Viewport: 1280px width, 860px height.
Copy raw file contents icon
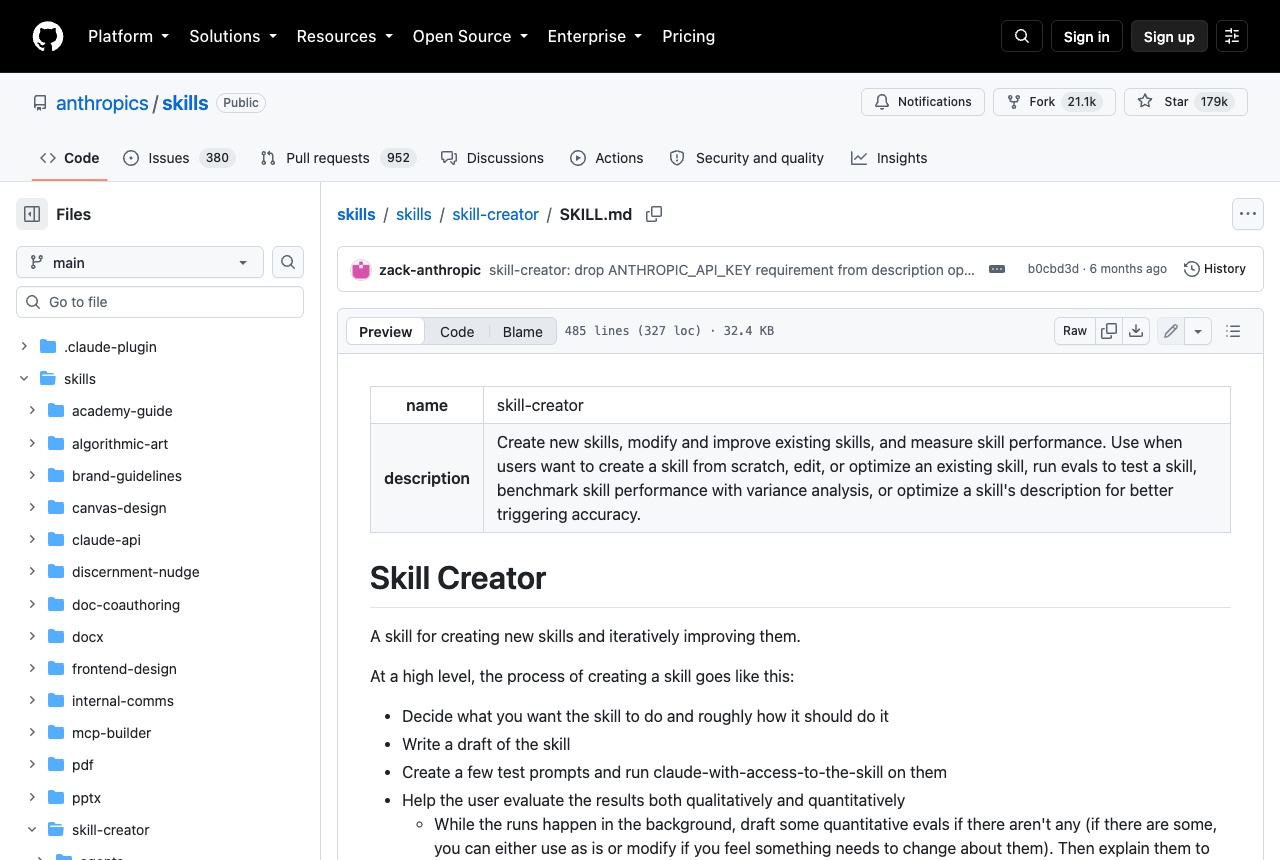(x=1109, y=331)
